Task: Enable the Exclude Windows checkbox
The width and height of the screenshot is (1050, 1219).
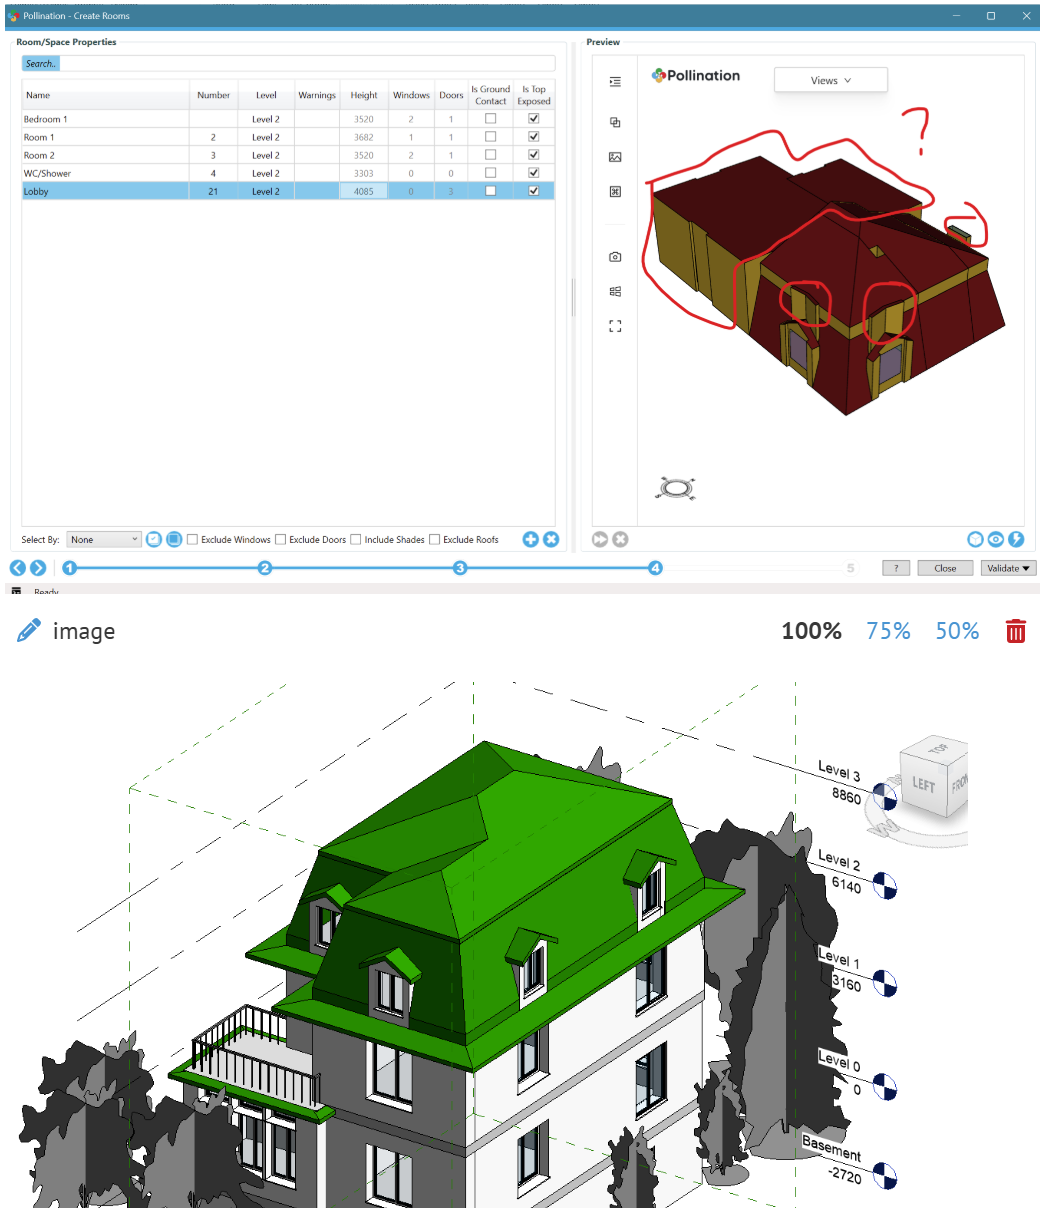Action: (x=193, y=540)
